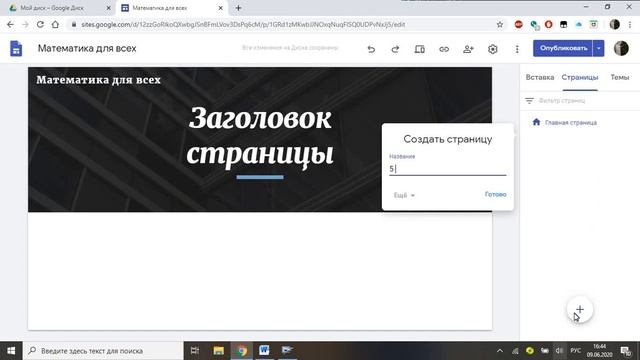Click the browser address bar
Viewport: 640px width, 360px height.
click(282, 24)
